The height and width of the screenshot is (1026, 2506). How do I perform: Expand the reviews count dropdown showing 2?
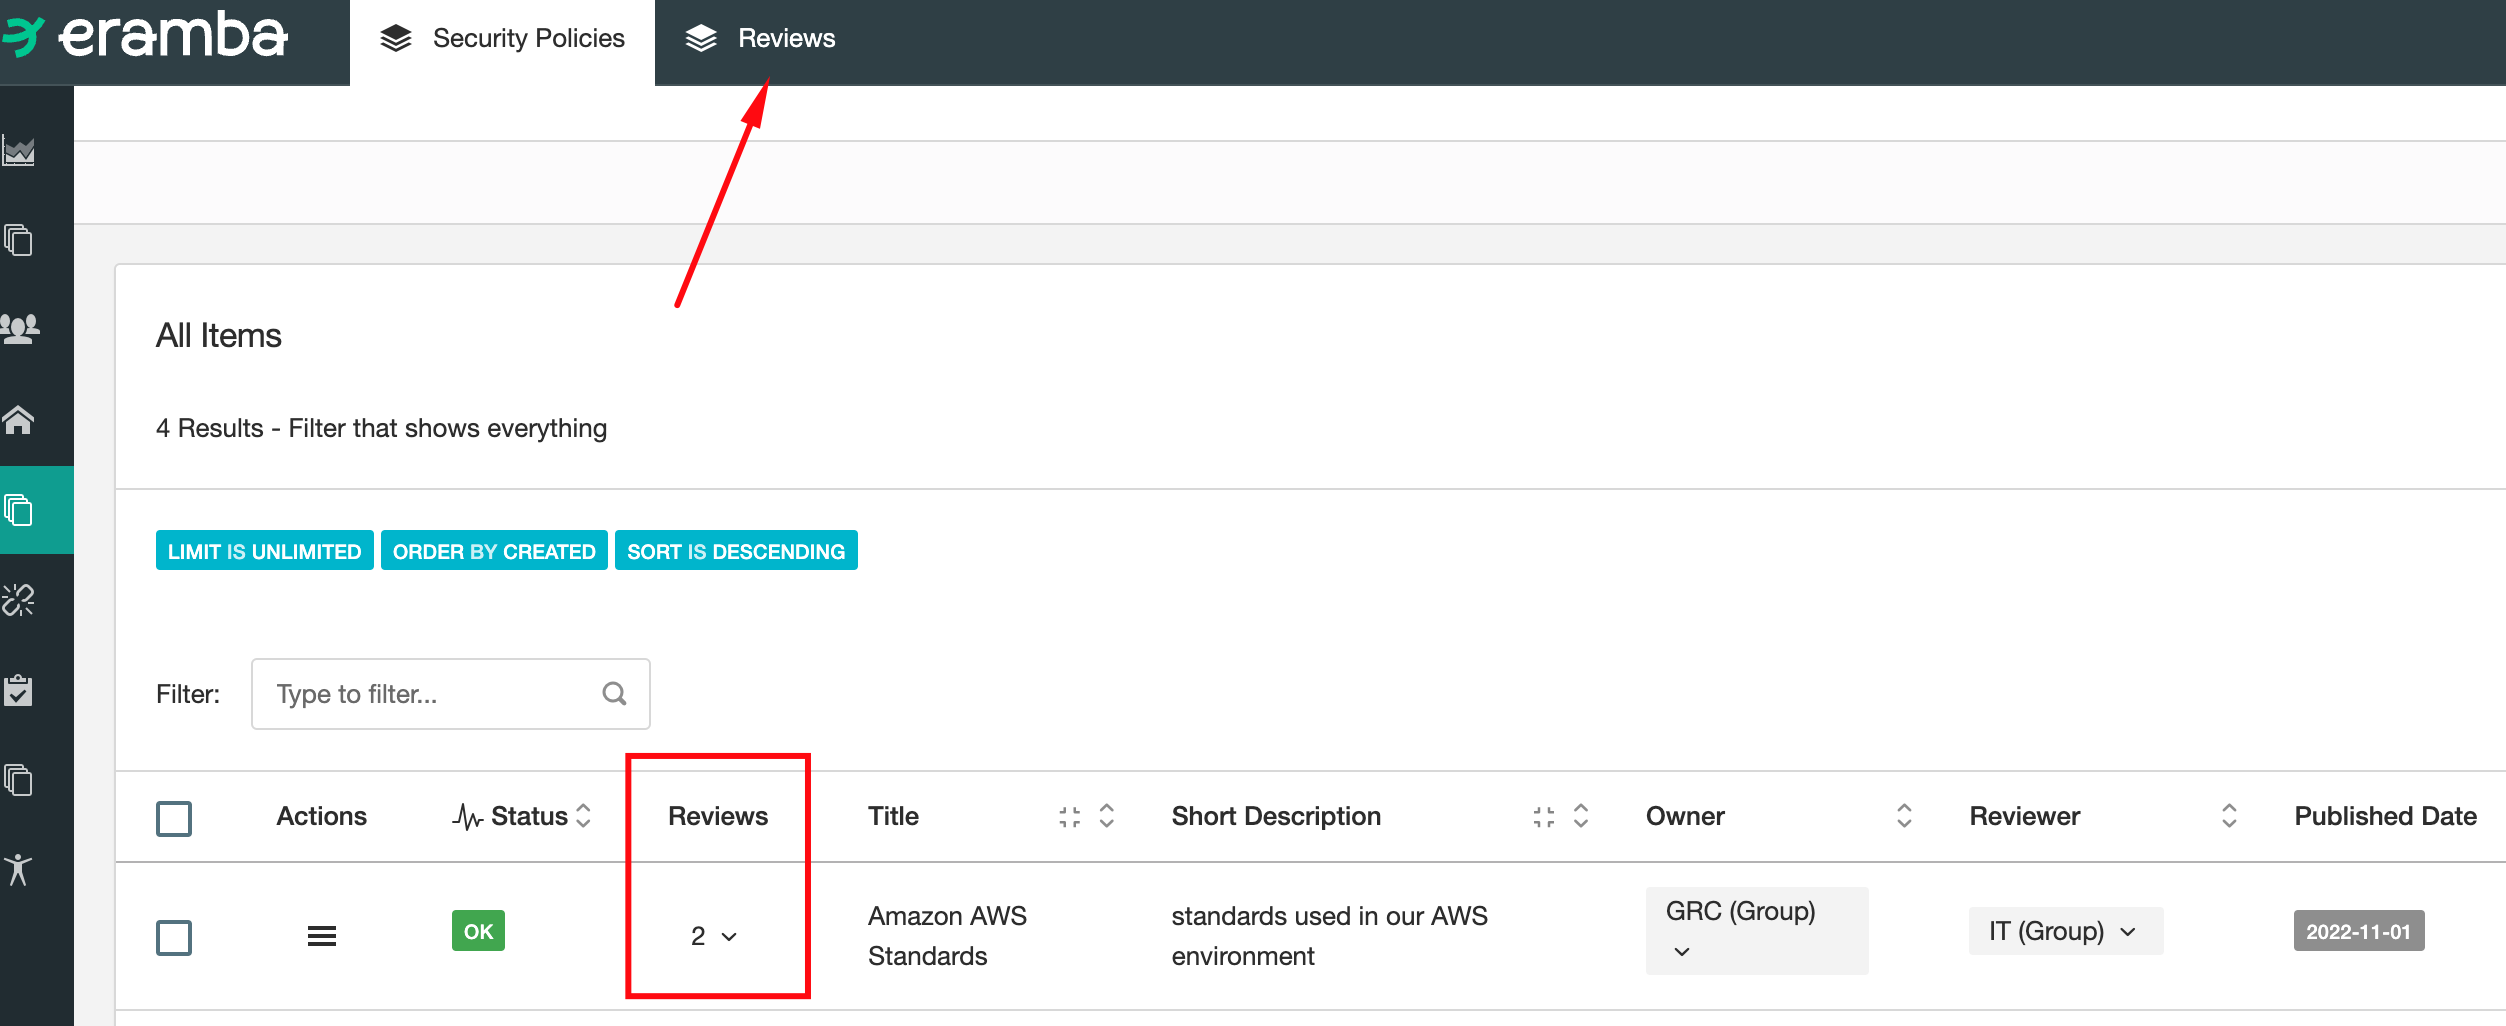coord(714,936)
